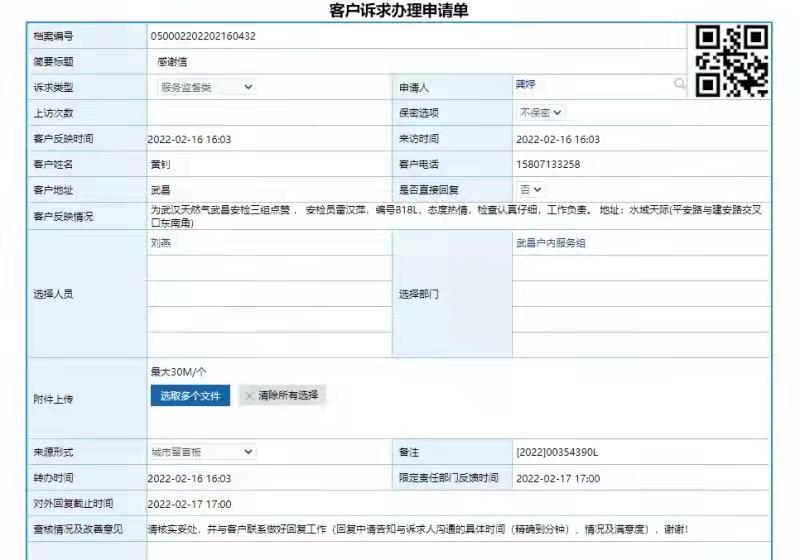Open the 是否直接回复 dropdown showing 否

[530, 189]
